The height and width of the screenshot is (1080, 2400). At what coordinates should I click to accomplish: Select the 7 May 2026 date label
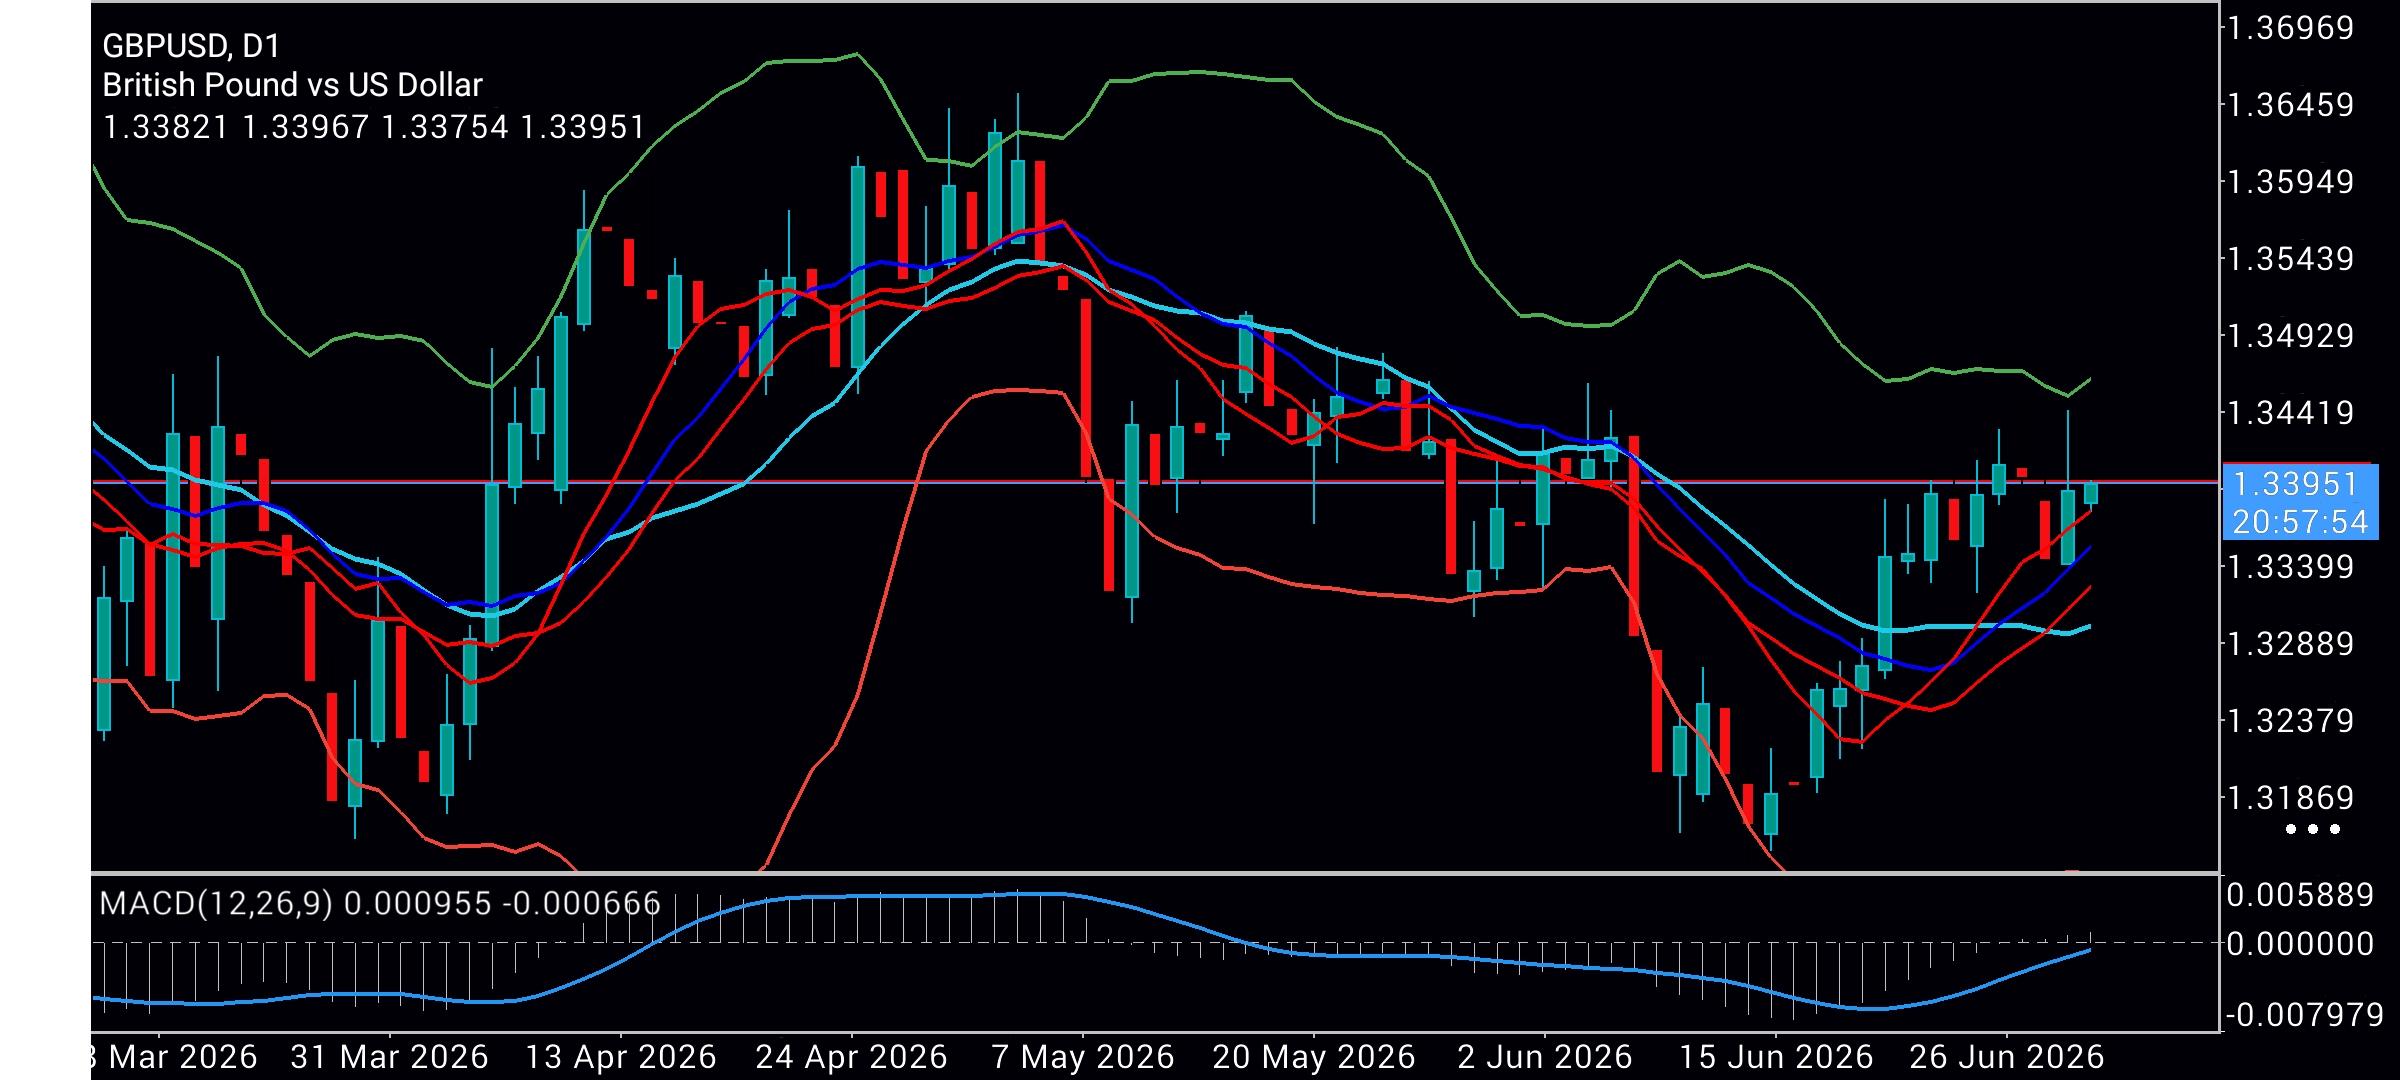[1082, 1057]
